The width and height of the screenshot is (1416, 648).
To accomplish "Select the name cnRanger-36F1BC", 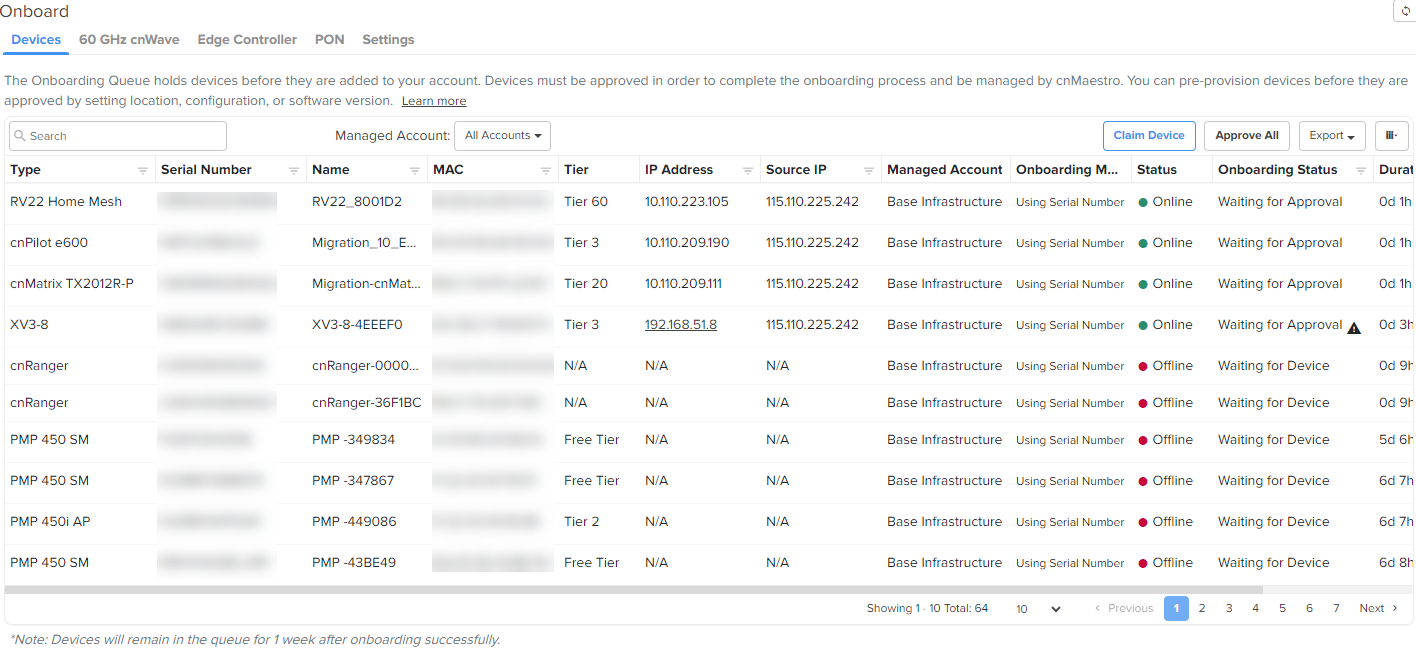I will (x=367, y=403).
